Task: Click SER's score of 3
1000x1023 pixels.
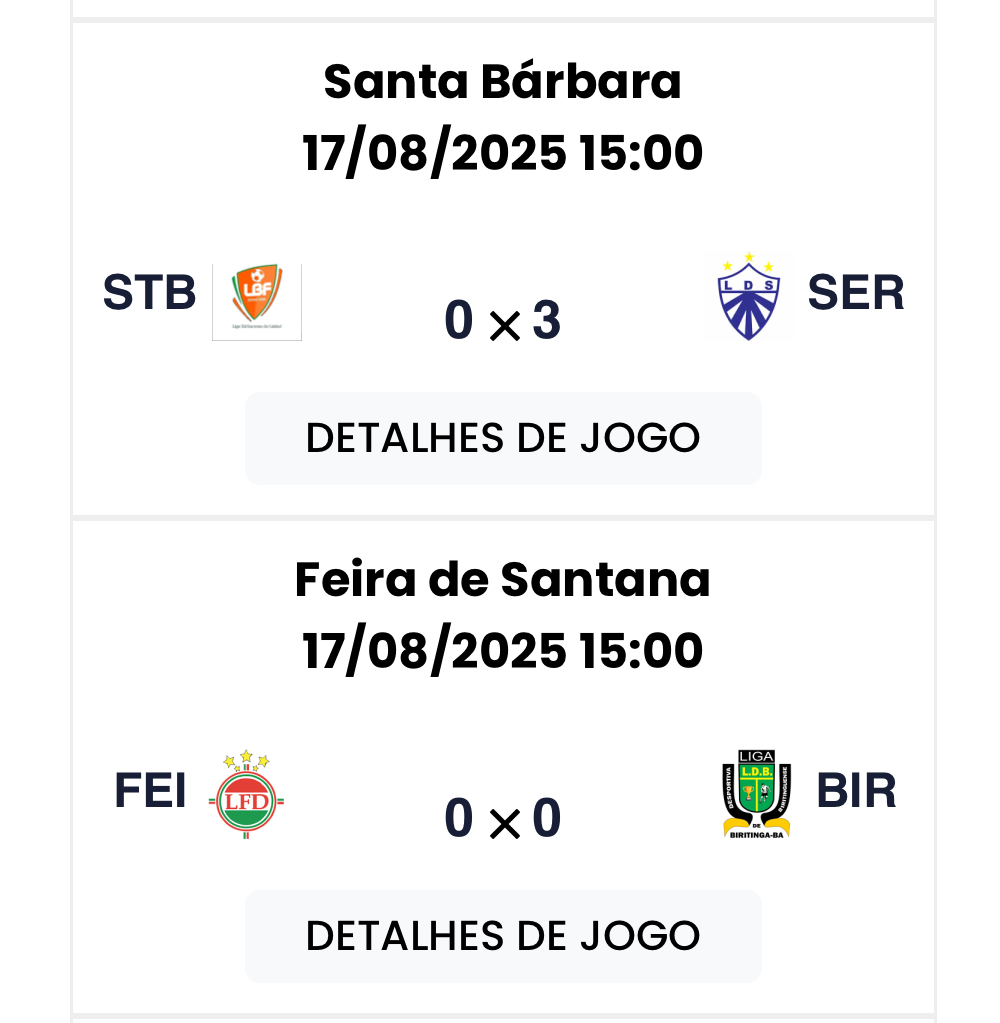Action: 546,321
